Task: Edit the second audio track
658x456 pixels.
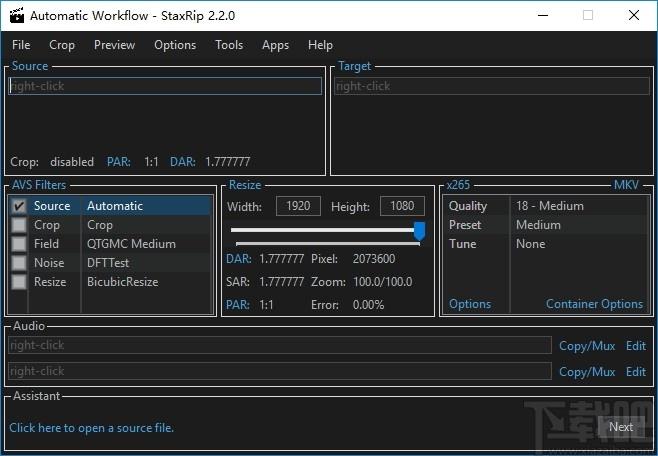Action: [636, 372]
